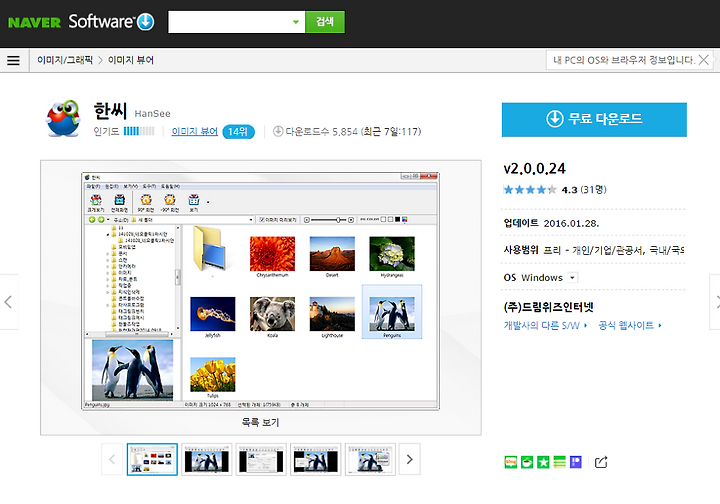720x504 pixels.
Task: Open address path dropdown in HanSee preview
Action: point(251,220)
